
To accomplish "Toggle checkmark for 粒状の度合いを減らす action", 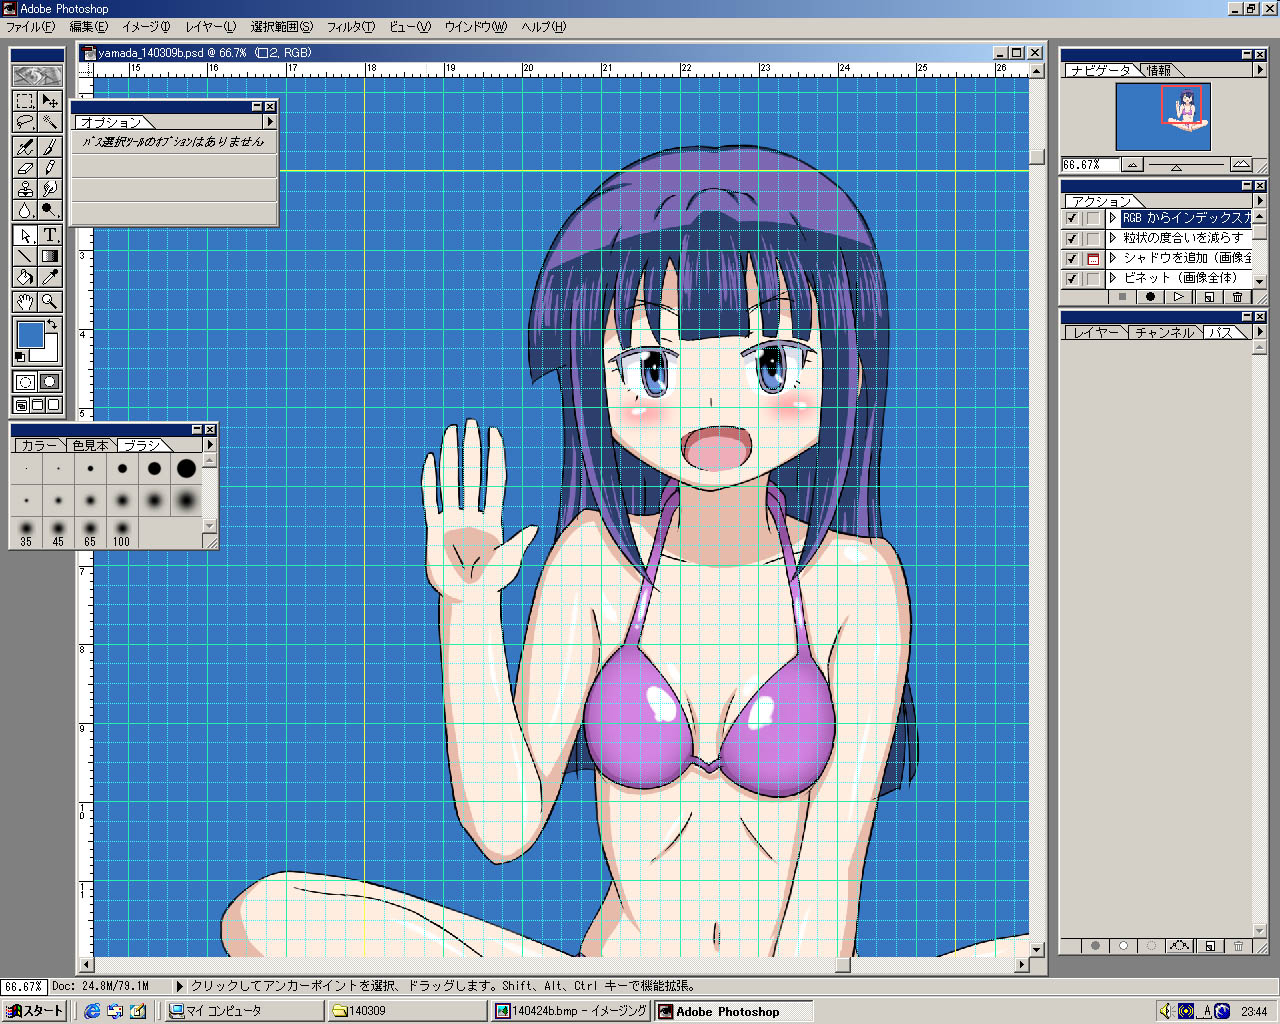I will coord(1072,238).
